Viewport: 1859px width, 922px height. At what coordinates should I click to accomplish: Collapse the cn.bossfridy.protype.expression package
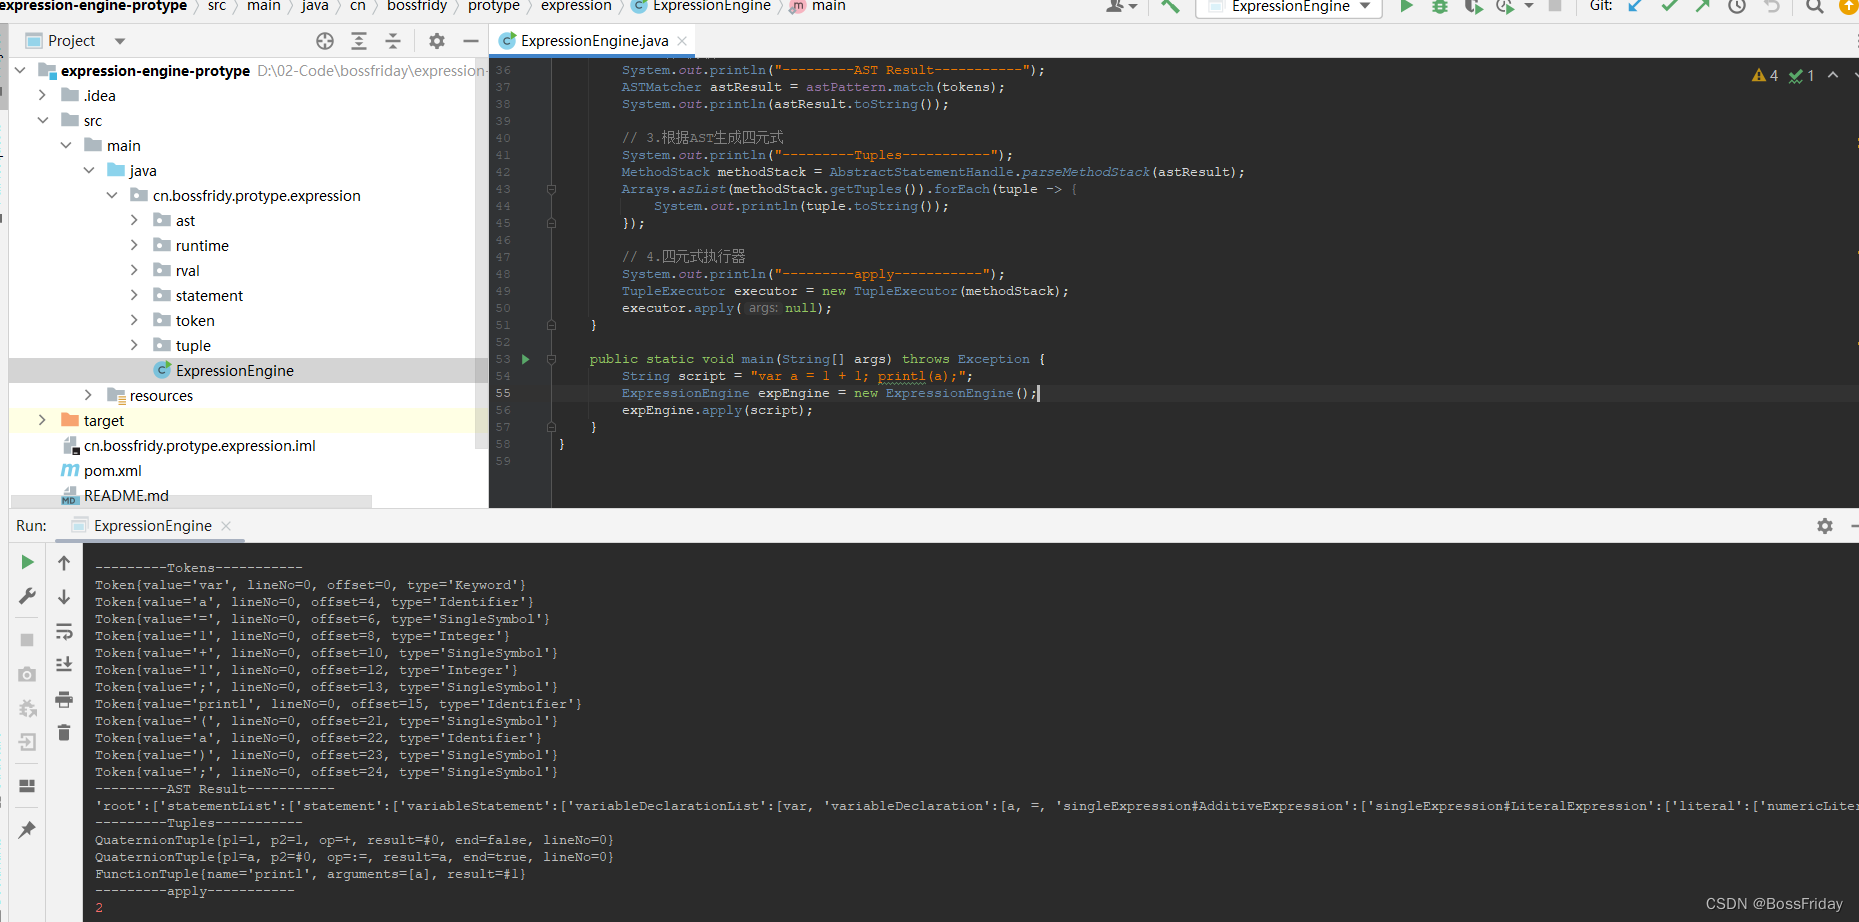coord(112,195)
